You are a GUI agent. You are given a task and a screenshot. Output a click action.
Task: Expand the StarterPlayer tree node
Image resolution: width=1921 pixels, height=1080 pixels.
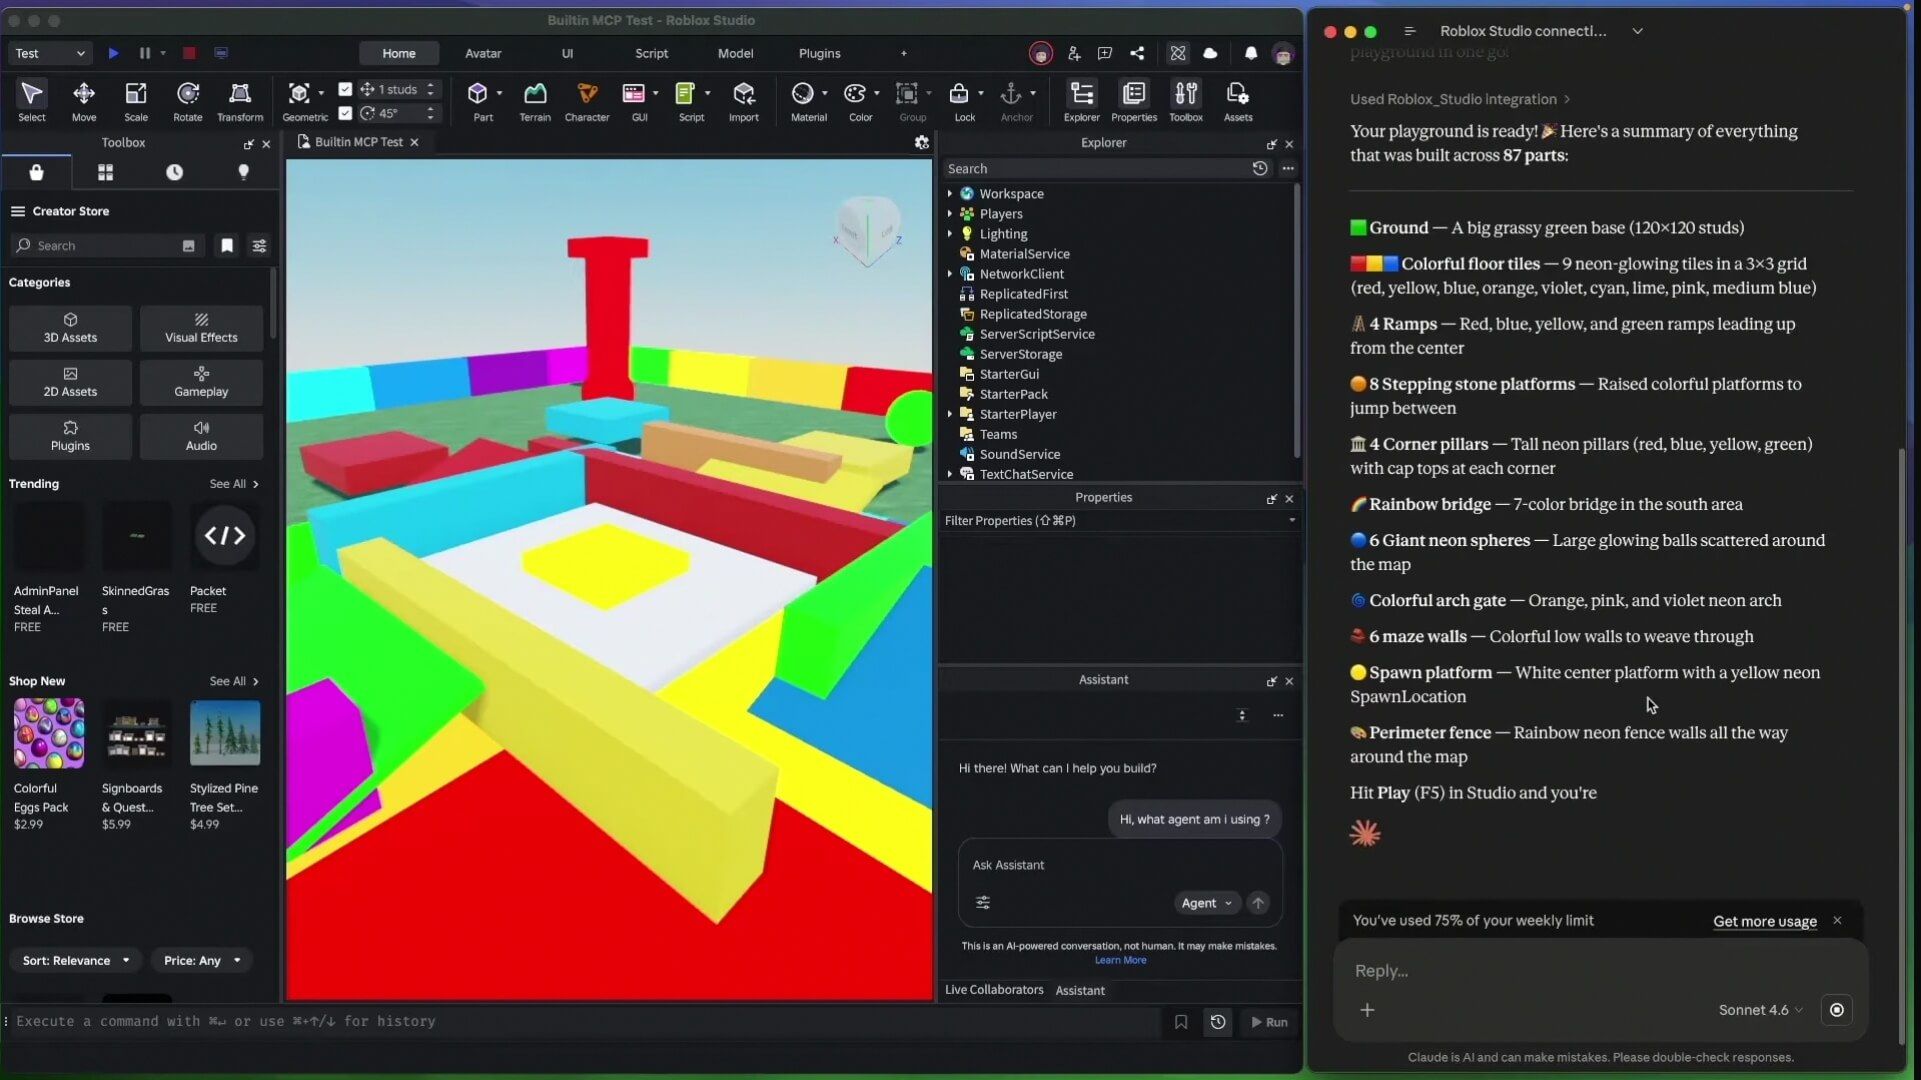(x=950, y=414)
